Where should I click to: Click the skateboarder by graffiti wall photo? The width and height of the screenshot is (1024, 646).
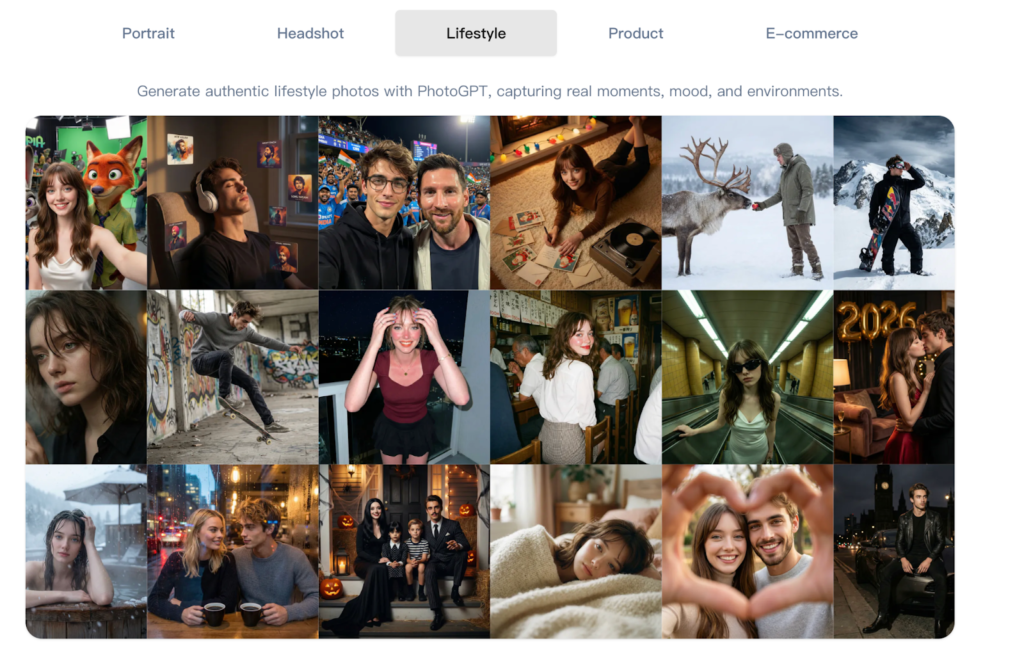[232, 377]
